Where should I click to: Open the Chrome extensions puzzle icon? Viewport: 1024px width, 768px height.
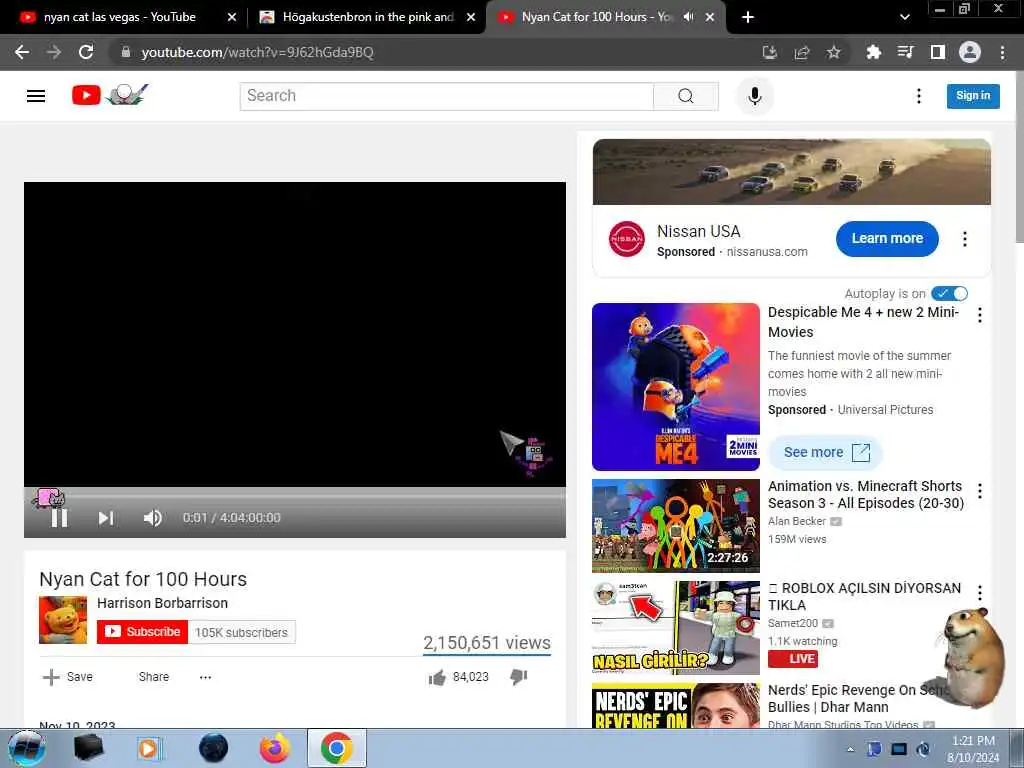click(873, 52)
